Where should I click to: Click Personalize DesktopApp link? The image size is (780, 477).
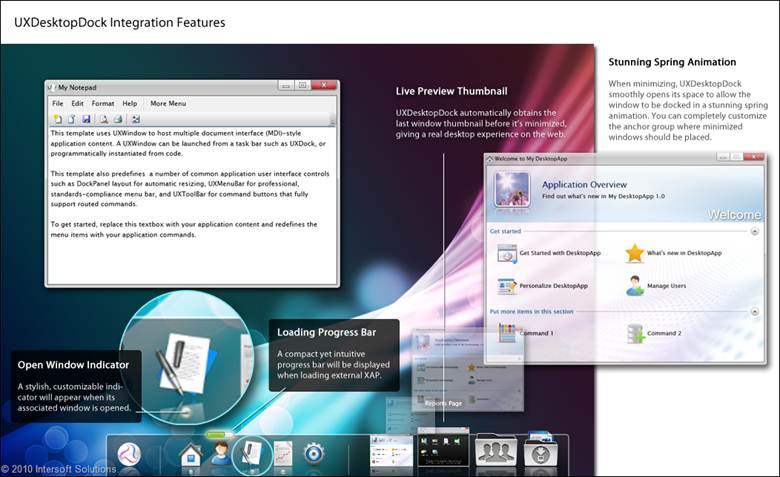point(553,286)
